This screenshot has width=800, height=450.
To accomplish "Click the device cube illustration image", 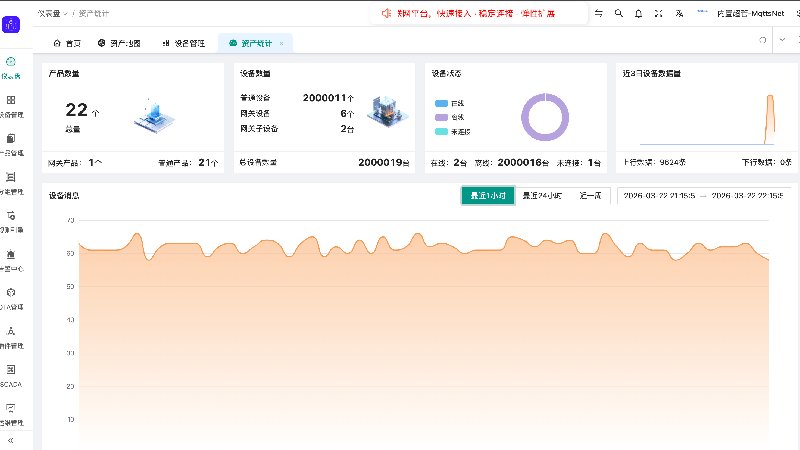I will [388, 111].
